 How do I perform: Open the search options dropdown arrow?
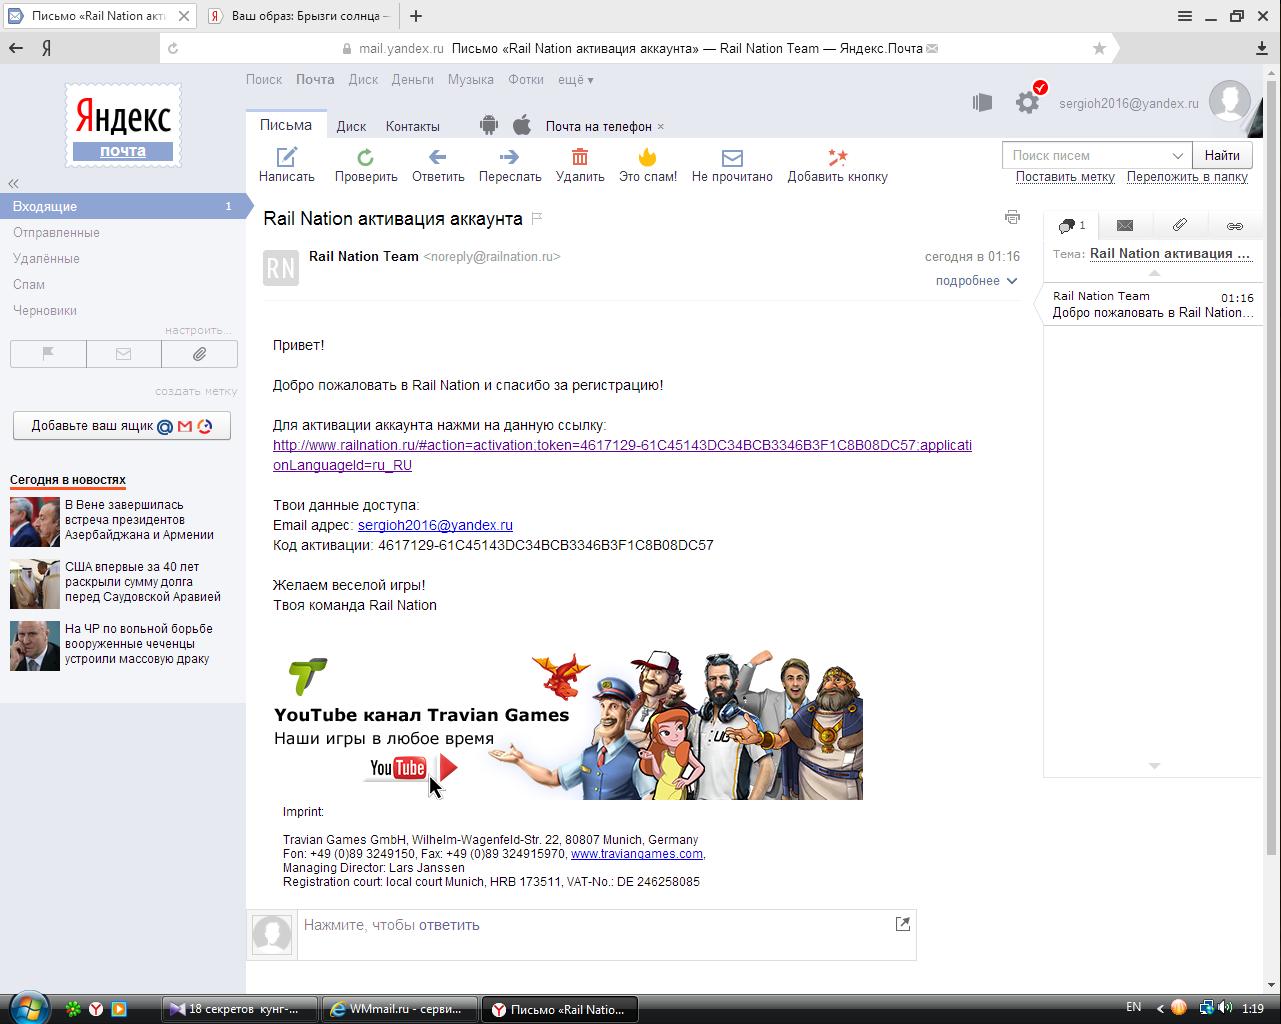(x=1178, y=155)
